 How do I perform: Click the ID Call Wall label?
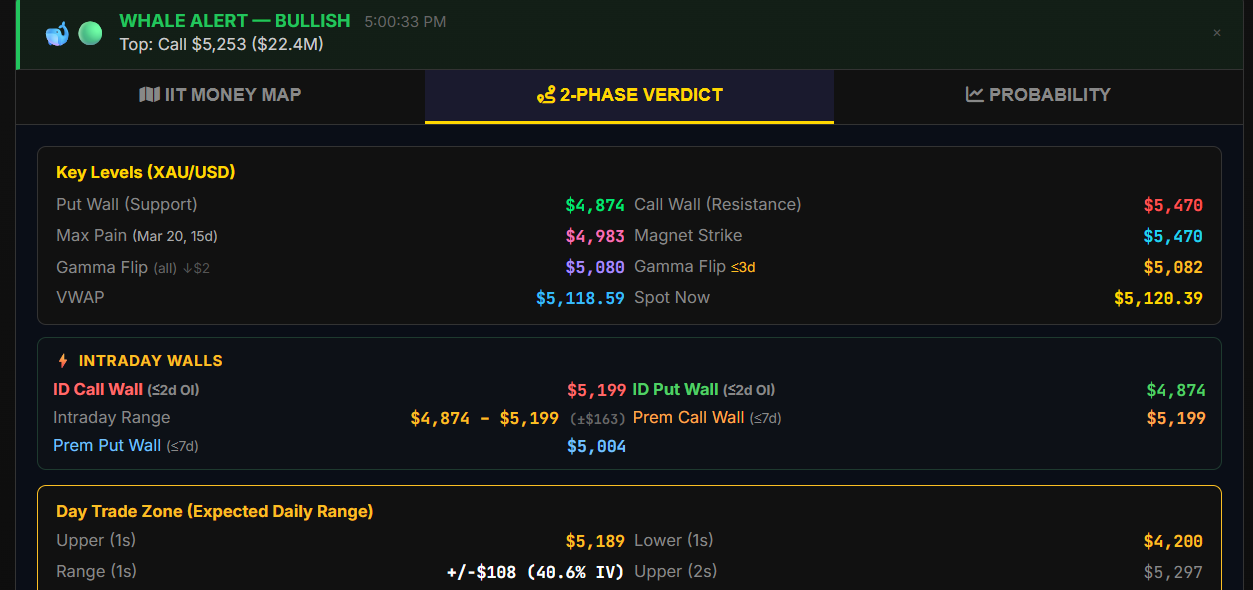98,390
